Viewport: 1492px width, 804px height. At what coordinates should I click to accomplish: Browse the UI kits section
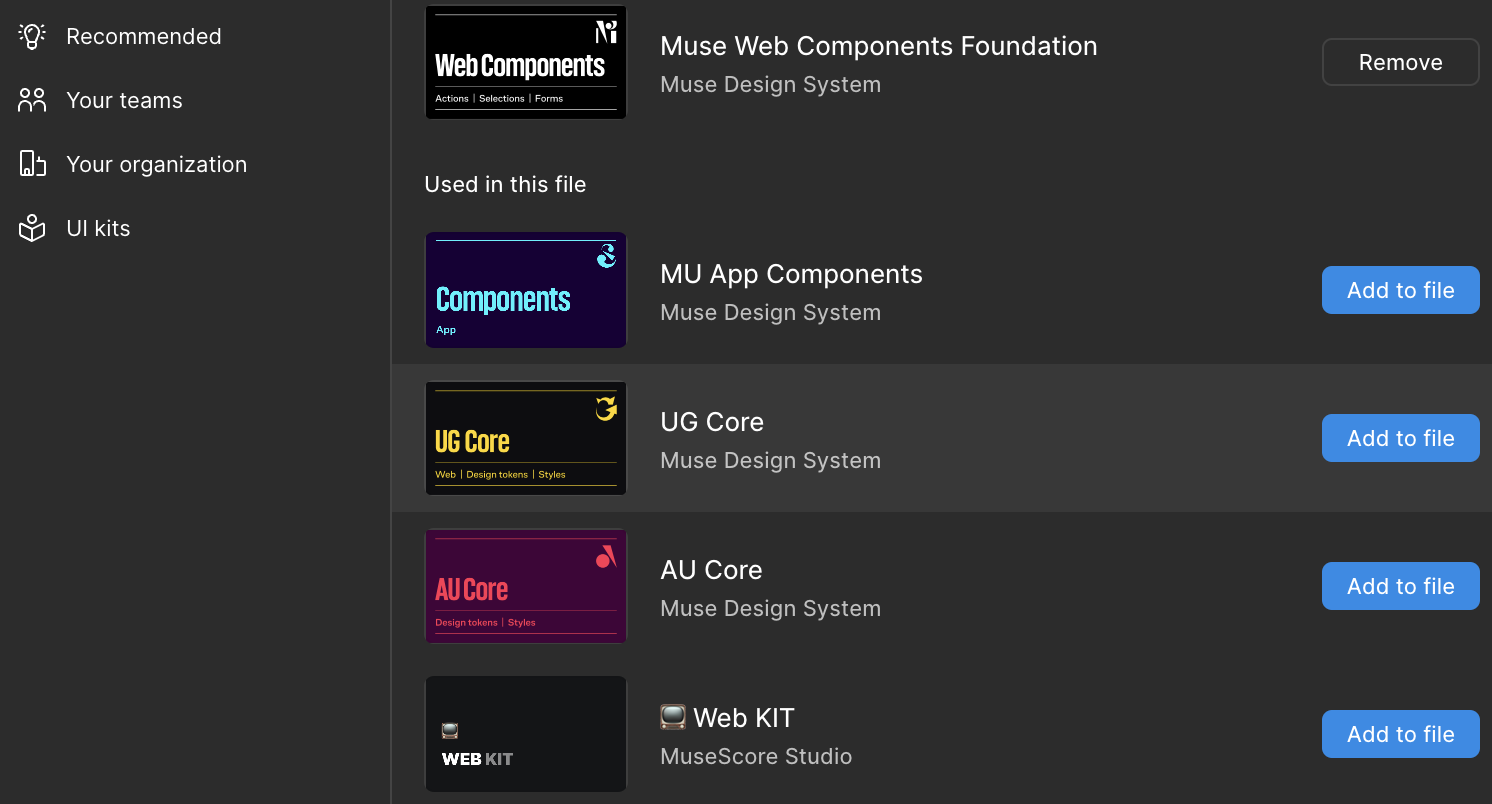[x=98, y=229]
